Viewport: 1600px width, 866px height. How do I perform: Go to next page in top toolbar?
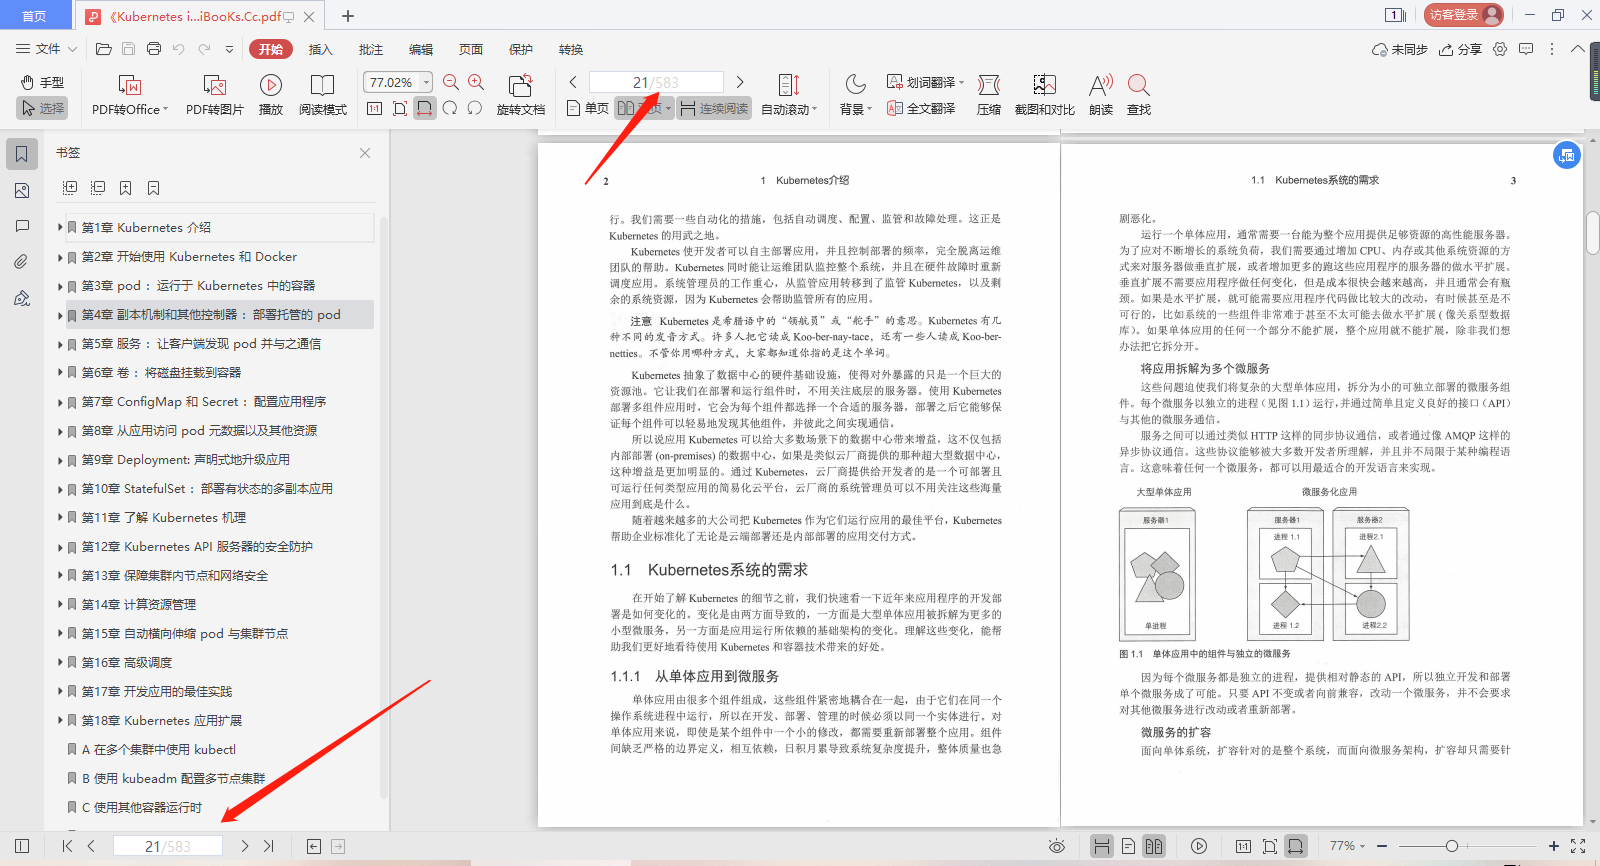point(740,82)
